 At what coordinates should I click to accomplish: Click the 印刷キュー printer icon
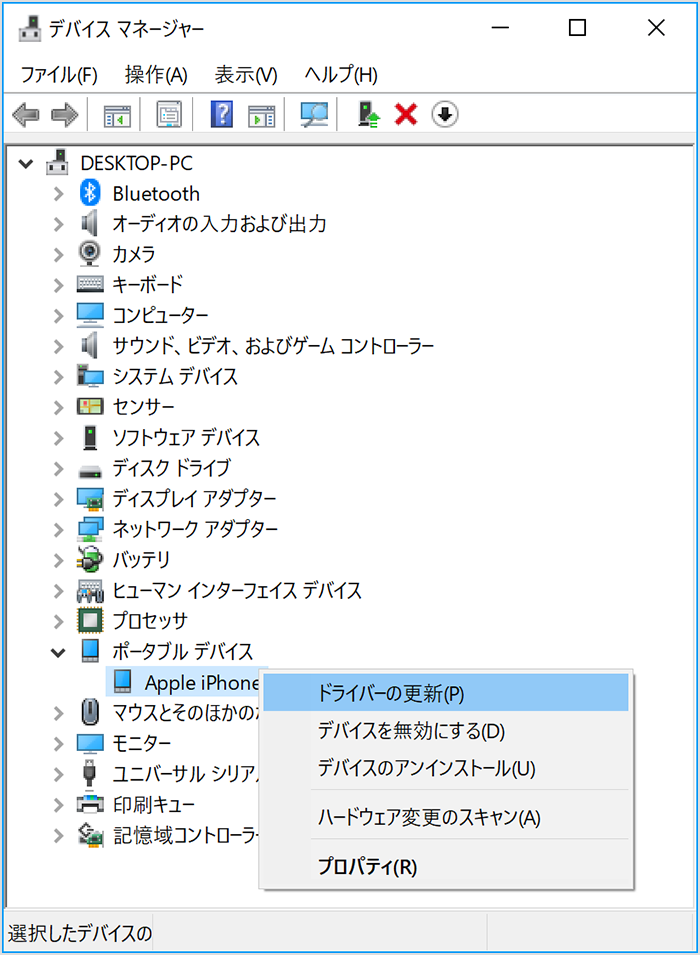pyautogui.click(x=90, y=804)
